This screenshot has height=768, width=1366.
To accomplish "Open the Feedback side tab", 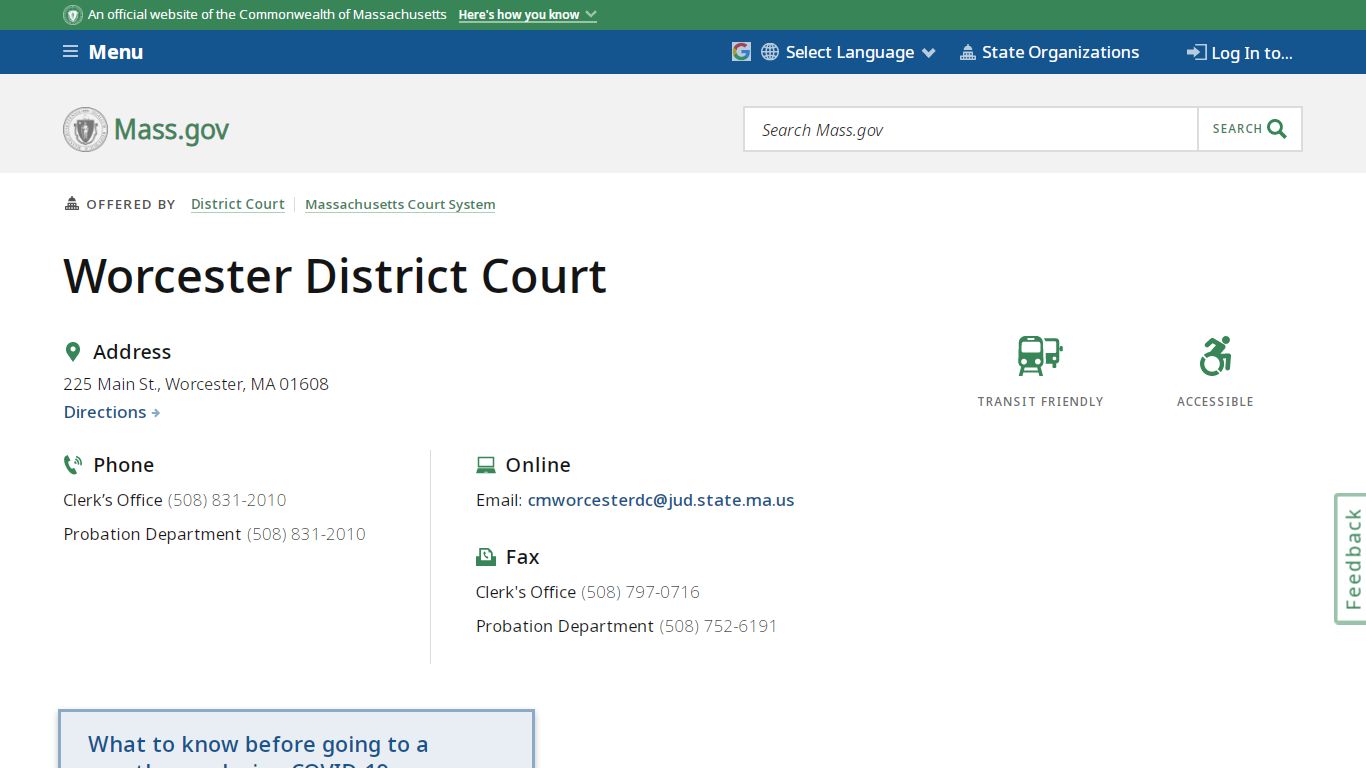I will (1351, 559).
